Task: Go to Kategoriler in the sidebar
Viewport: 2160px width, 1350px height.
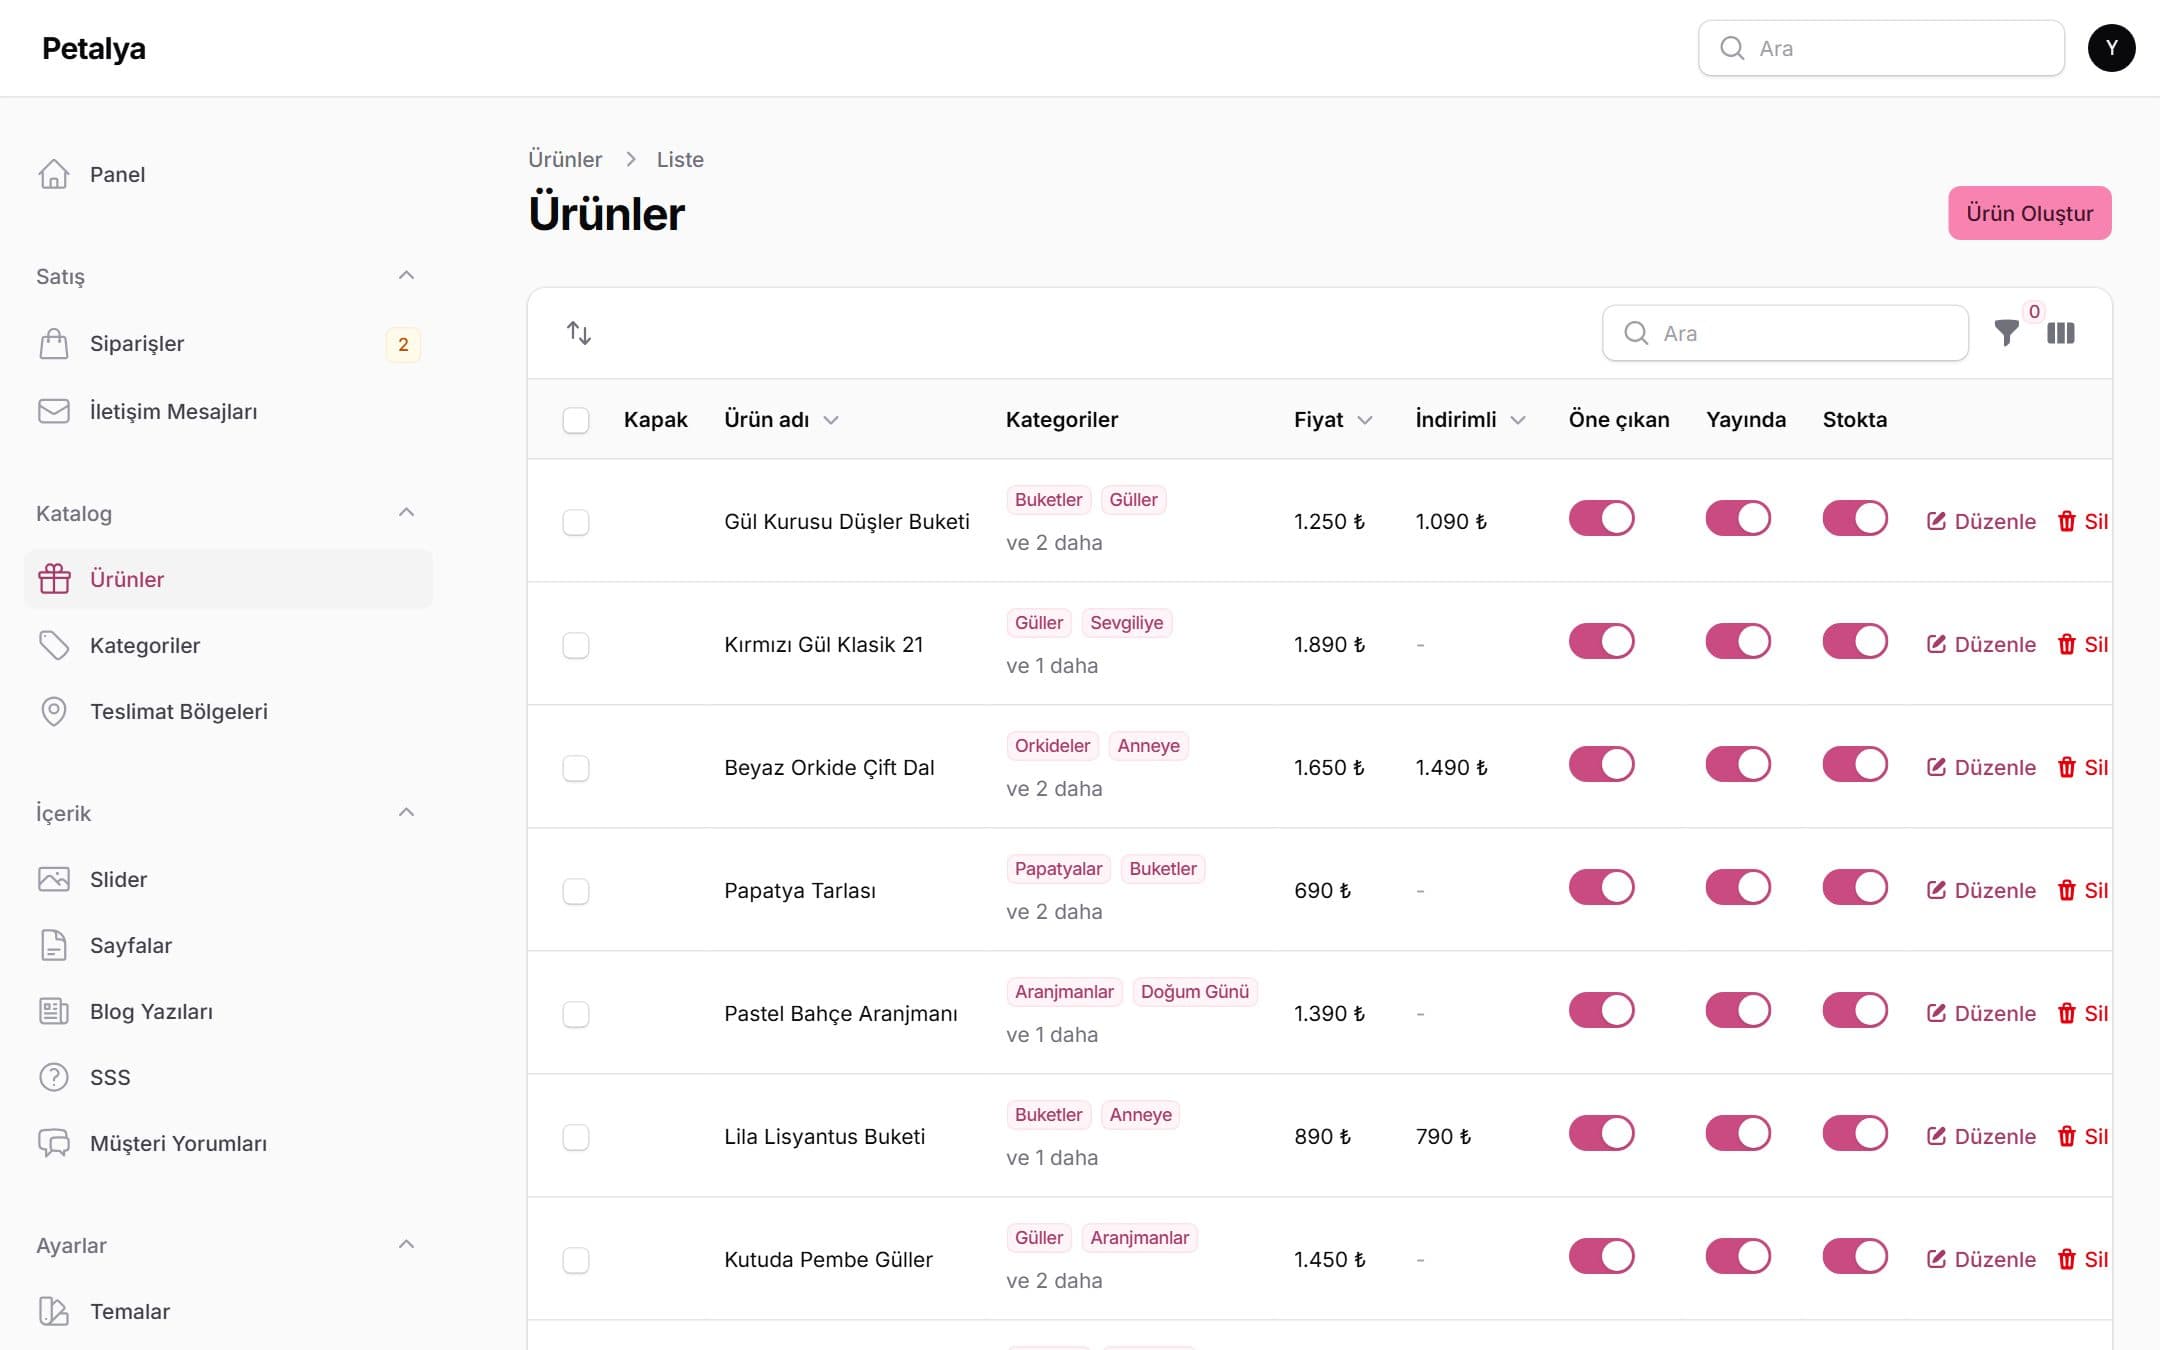Action: coord(228,645)
